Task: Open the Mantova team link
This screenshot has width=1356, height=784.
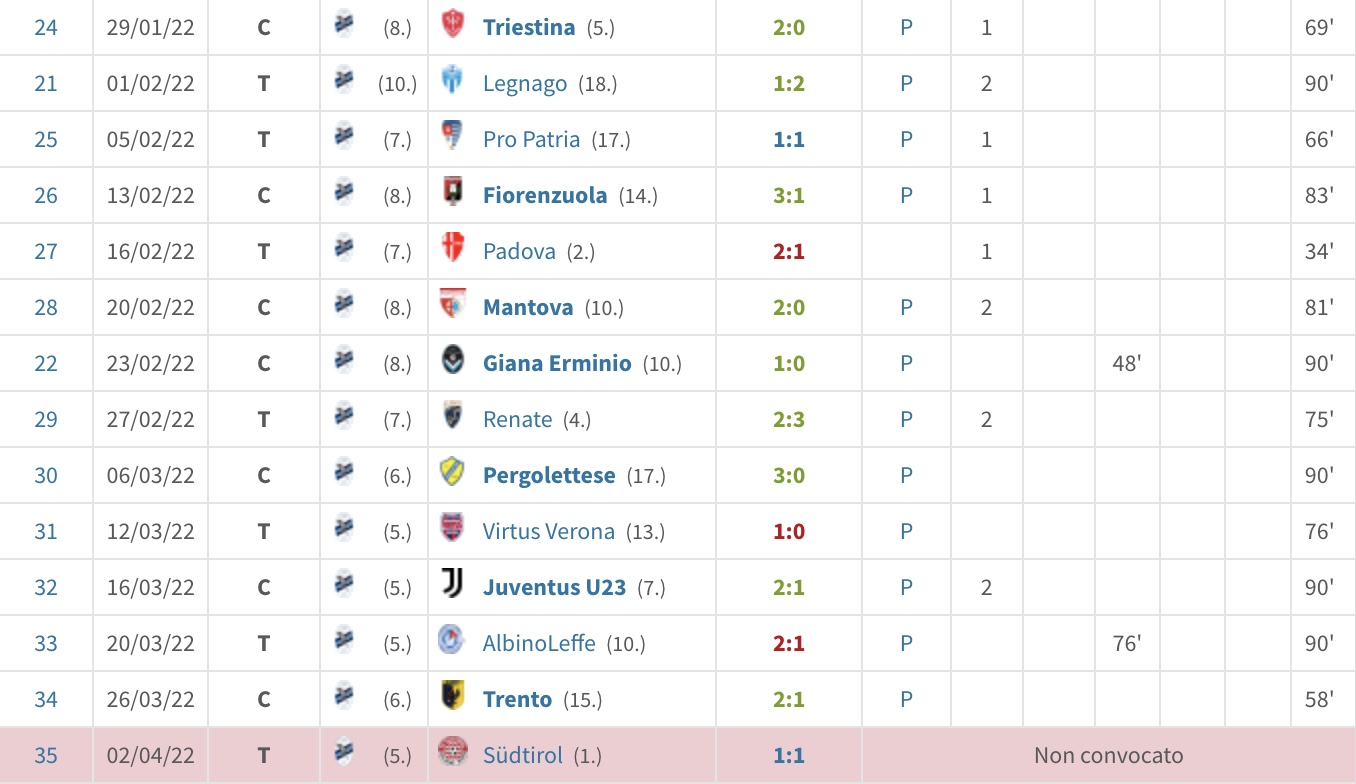Action: coord(527,307)
